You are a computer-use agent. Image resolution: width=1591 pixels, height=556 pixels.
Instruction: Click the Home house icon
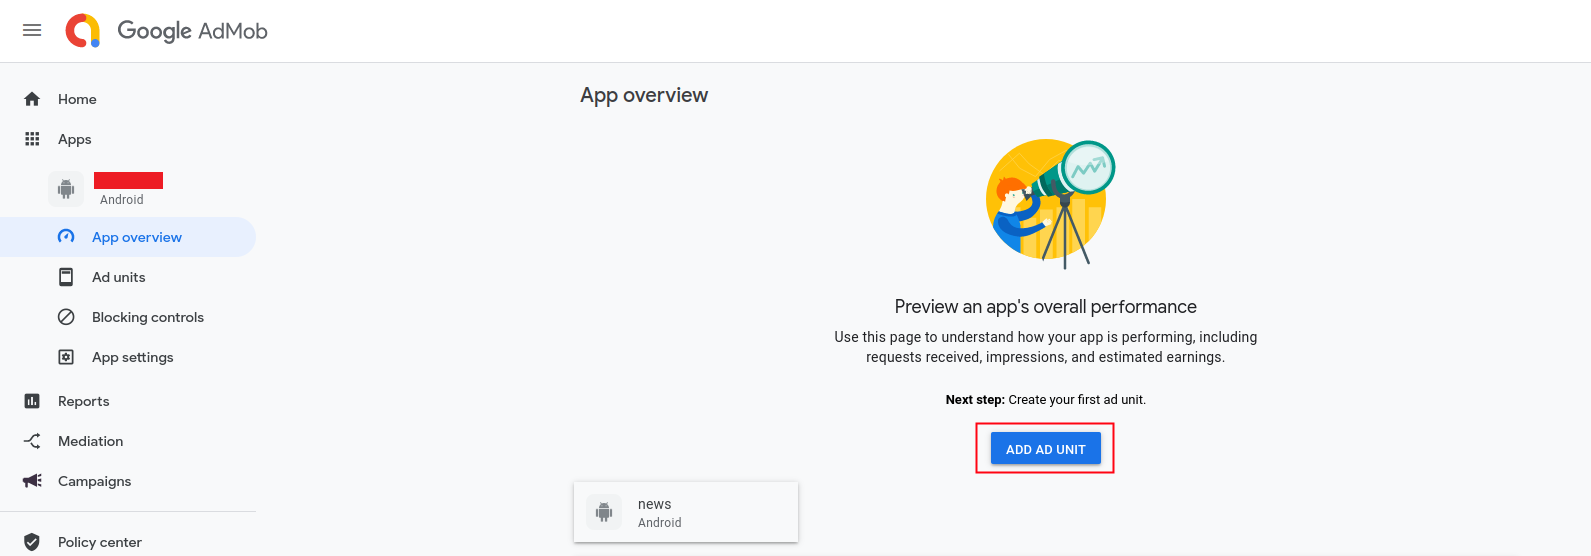point(32,99)
